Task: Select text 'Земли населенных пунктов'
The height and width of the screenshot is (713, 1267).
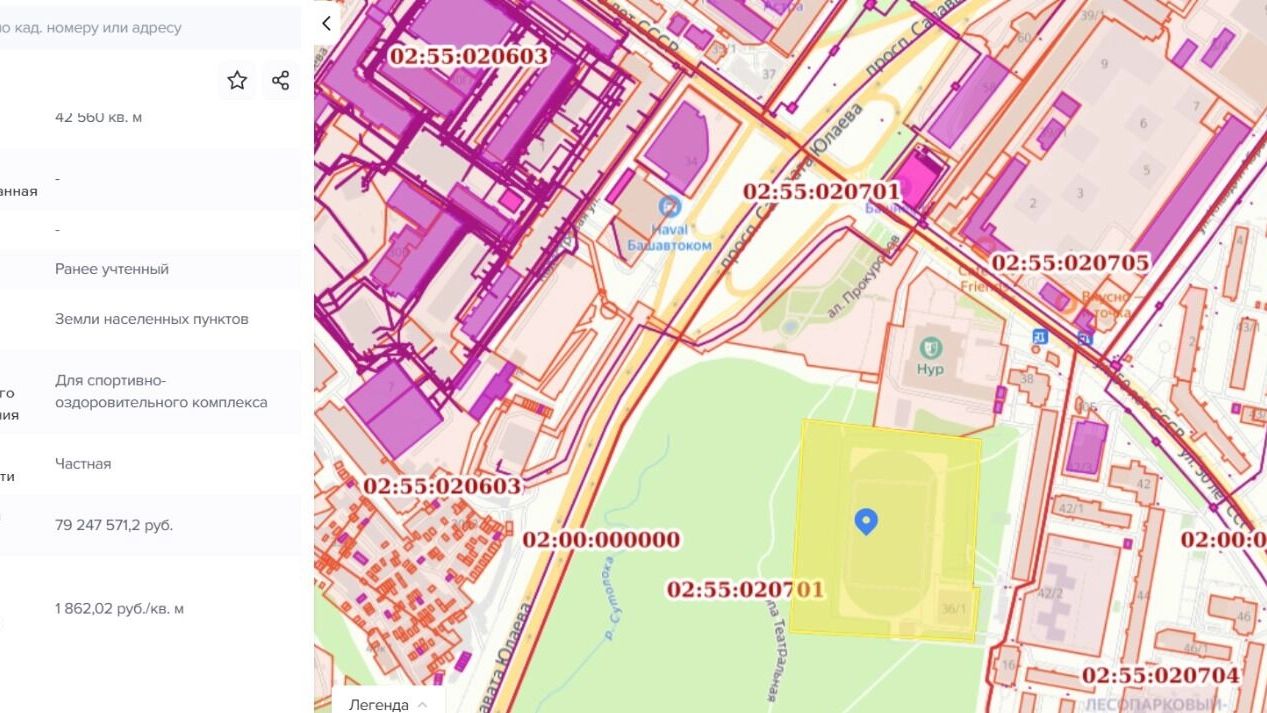Action: pos(152,319)
